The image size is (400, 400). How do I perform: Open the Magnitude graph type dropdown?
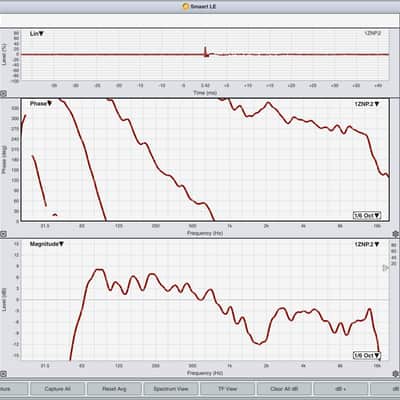coord(47,244)
